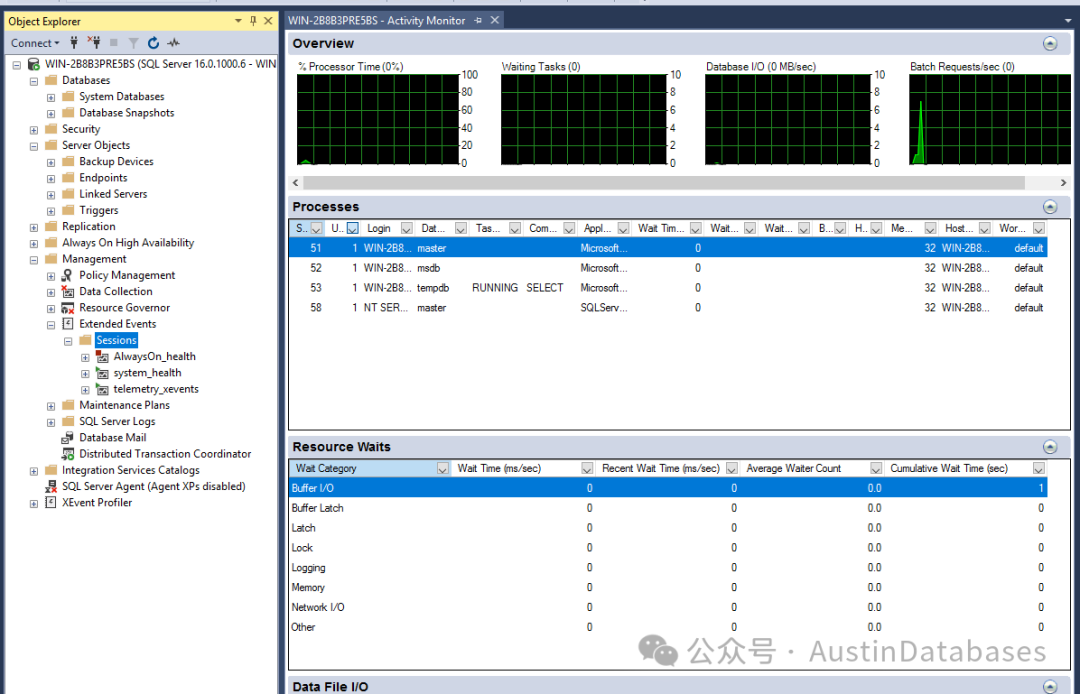Viewport: 1080px width, 694px height.
Task: Select the Always On High Availability node
Action: tap(128, 242)
